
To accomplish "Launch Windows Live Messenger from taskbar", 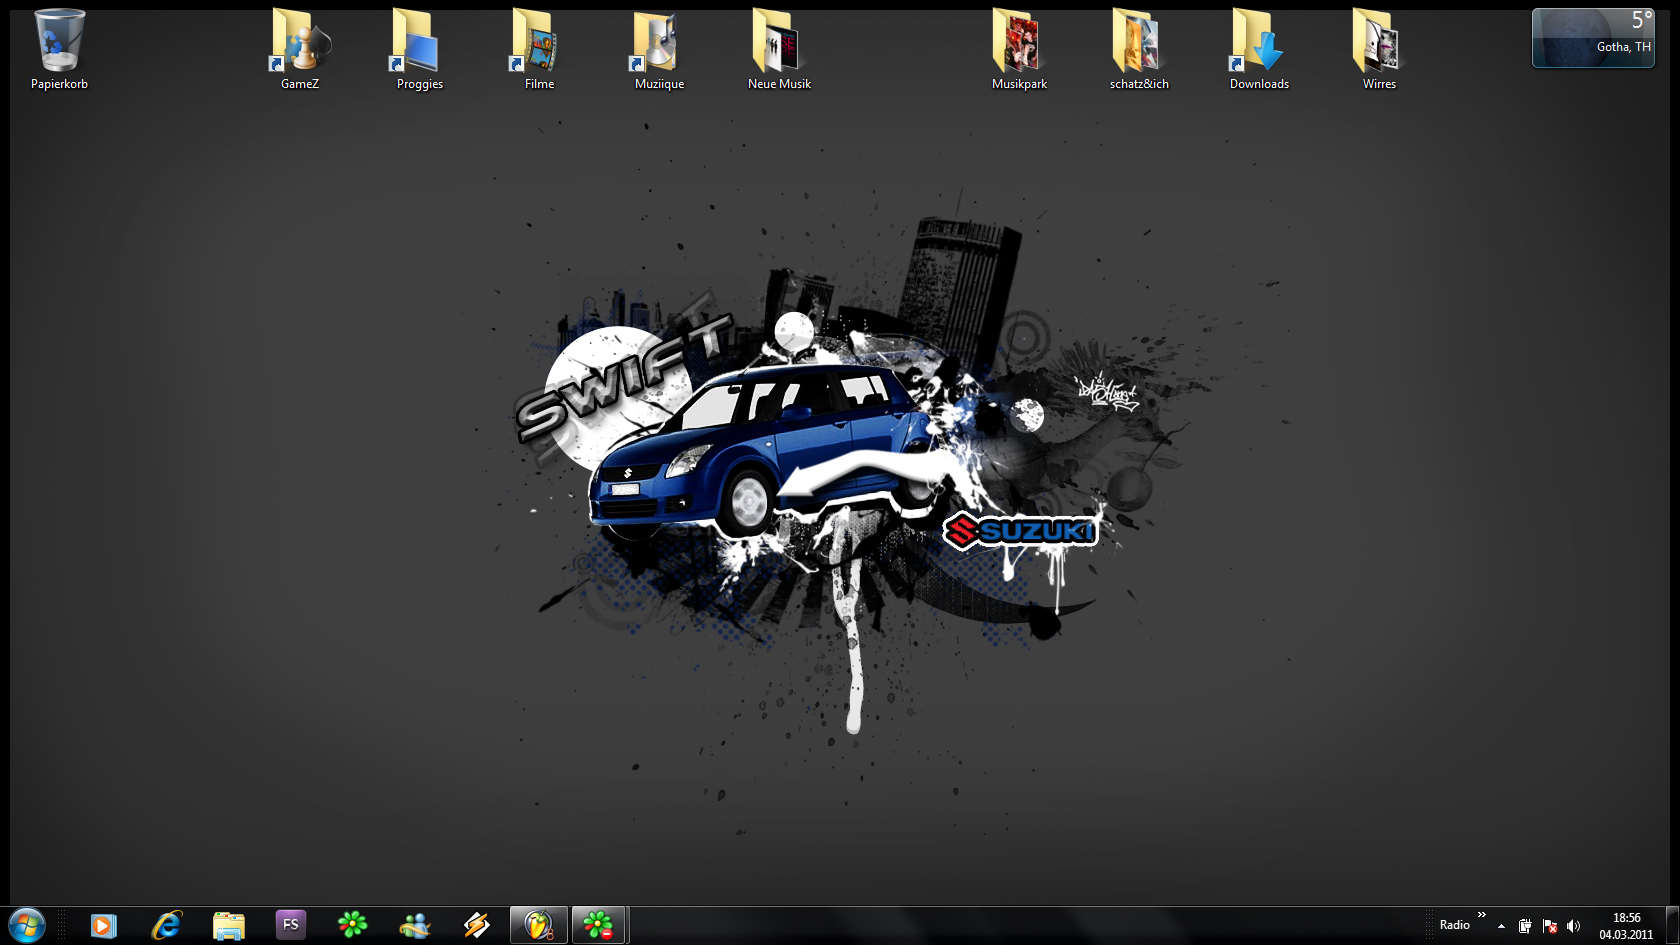I will point(414,926).
